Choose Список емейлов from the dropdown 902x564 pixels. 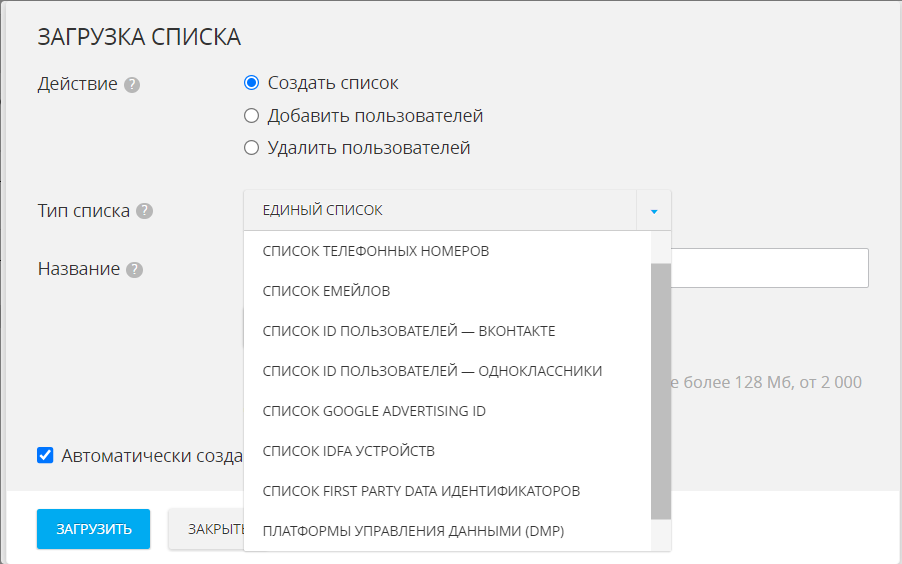(326, 291)
